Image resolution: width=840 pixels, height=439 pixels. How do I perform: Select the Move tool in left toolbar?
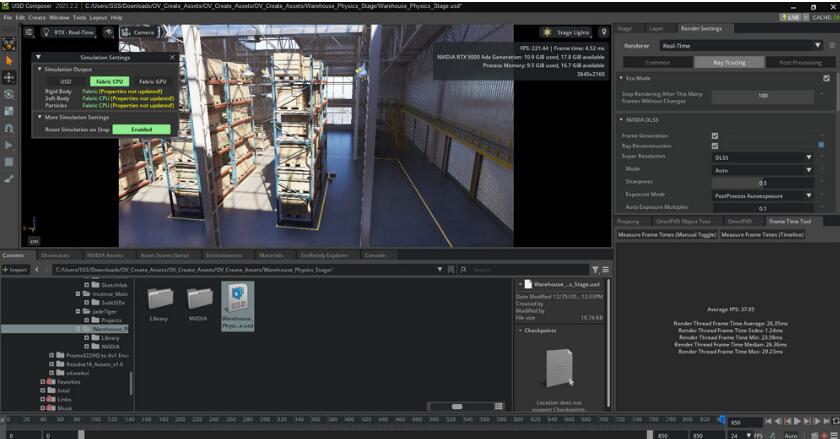coord(10,77)
